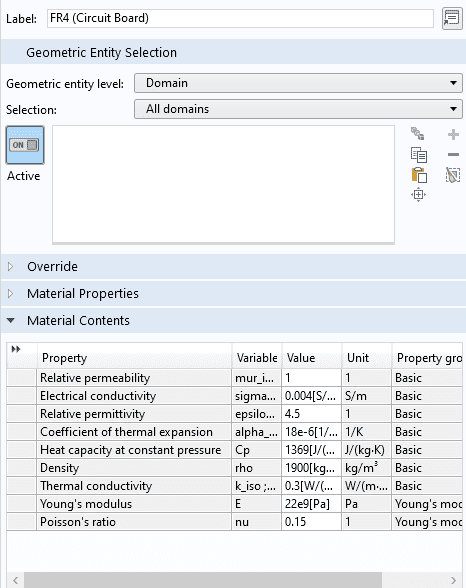
Task: Click the horizontal scrollbar right arrow
Action: coord(453,580)
